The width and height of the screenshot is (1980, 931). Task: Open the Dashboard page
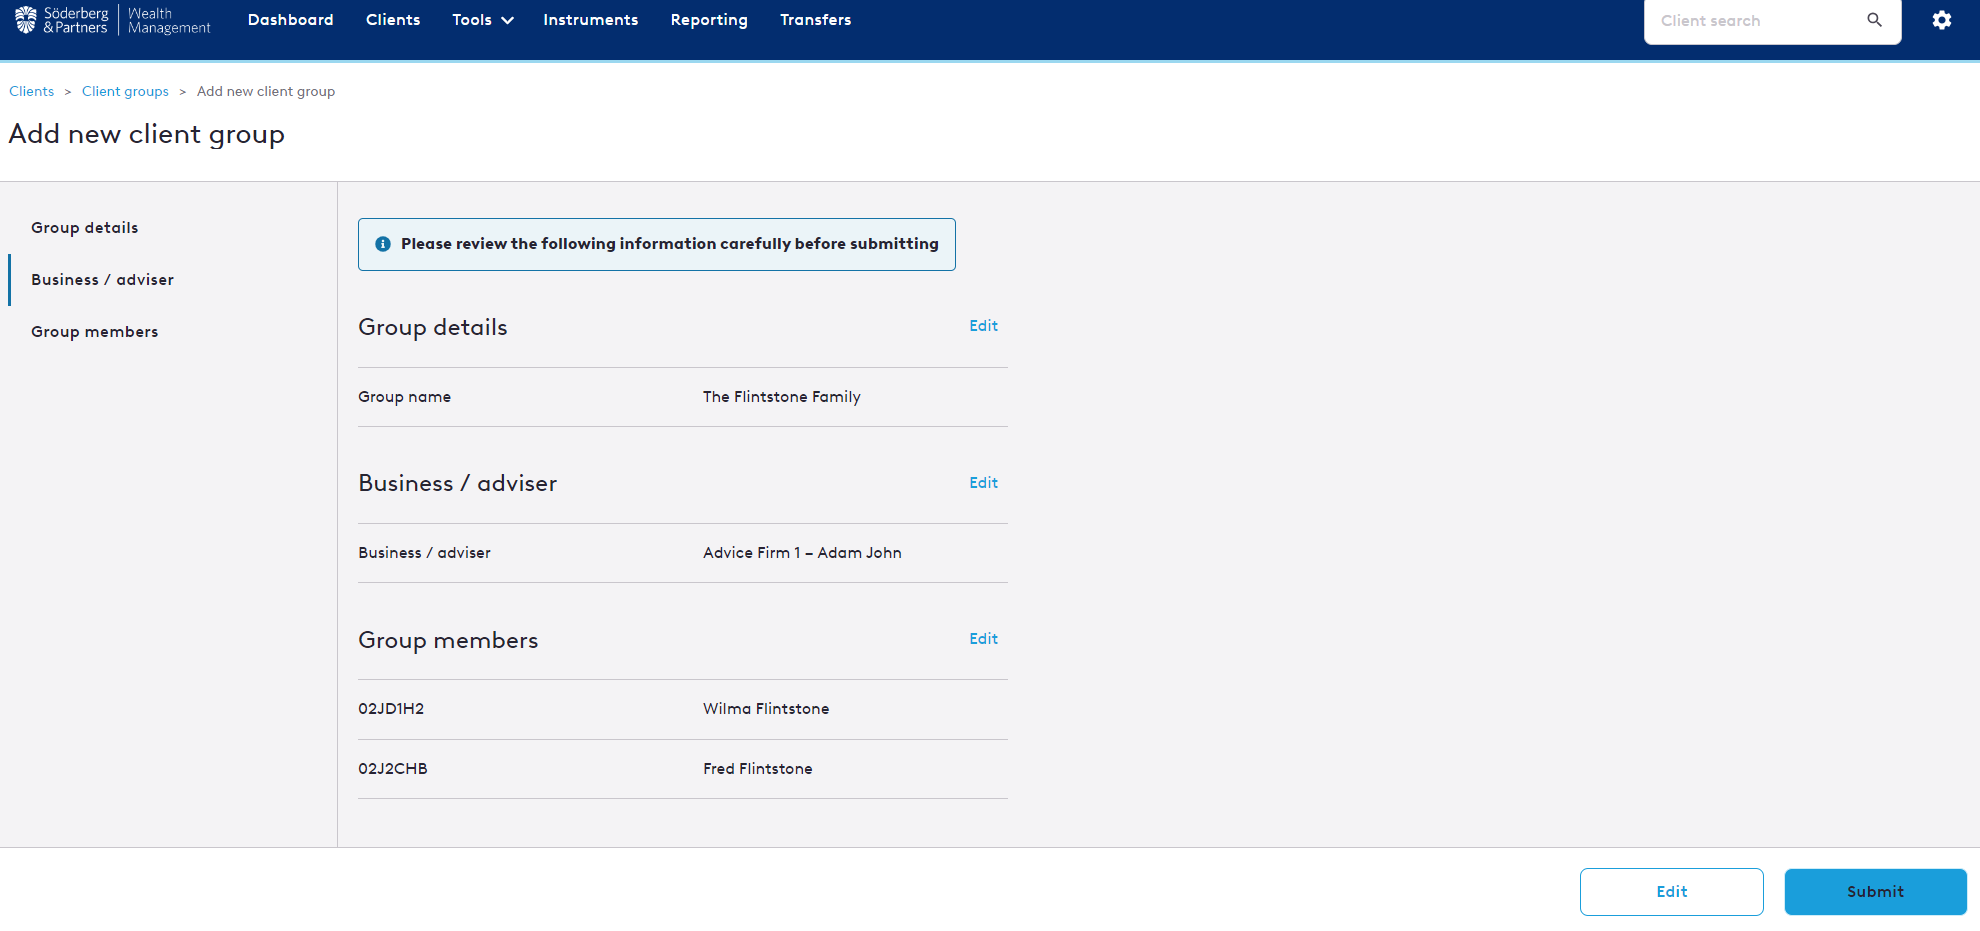pyautogui.click(x=290, y=20)
